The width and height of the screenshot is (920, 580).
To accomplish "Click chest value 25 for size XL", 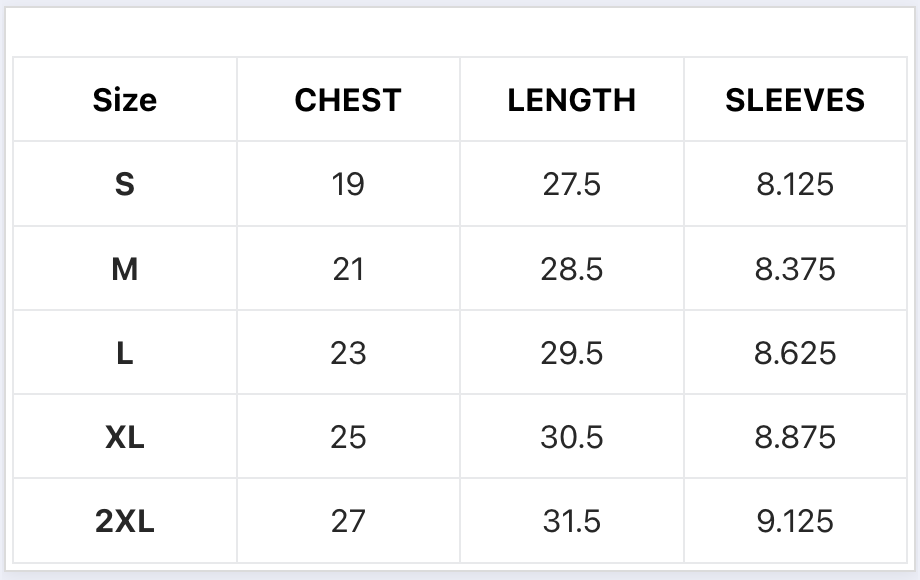I will point(348,437).
